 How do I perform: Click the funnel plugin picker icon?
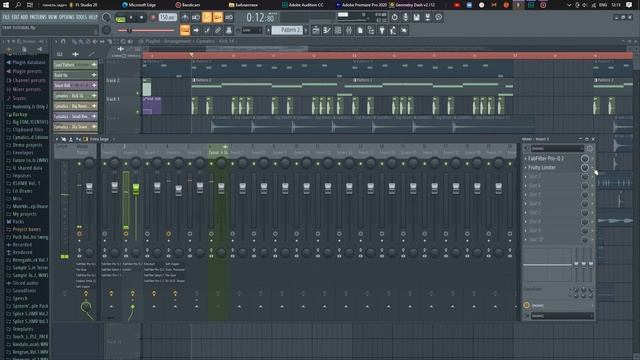(382, 30)
